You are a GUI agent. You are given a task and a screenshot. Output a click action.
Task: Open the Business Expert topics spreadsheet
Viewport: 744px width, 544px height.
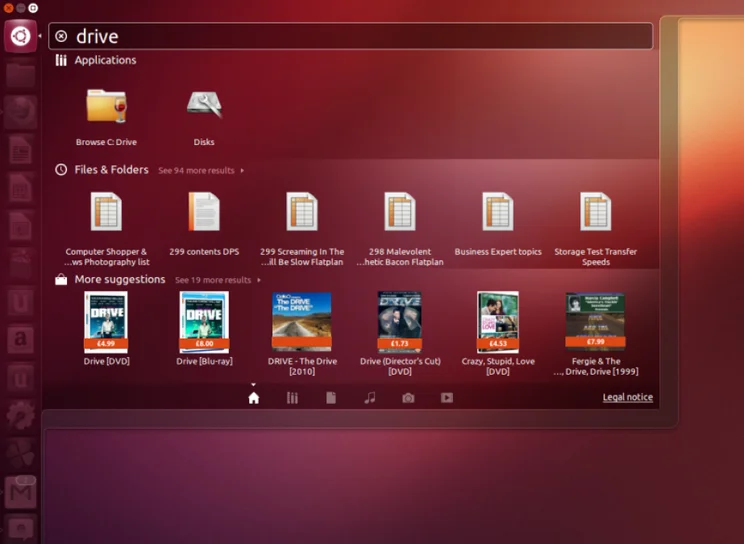click(x=498, y=213)
